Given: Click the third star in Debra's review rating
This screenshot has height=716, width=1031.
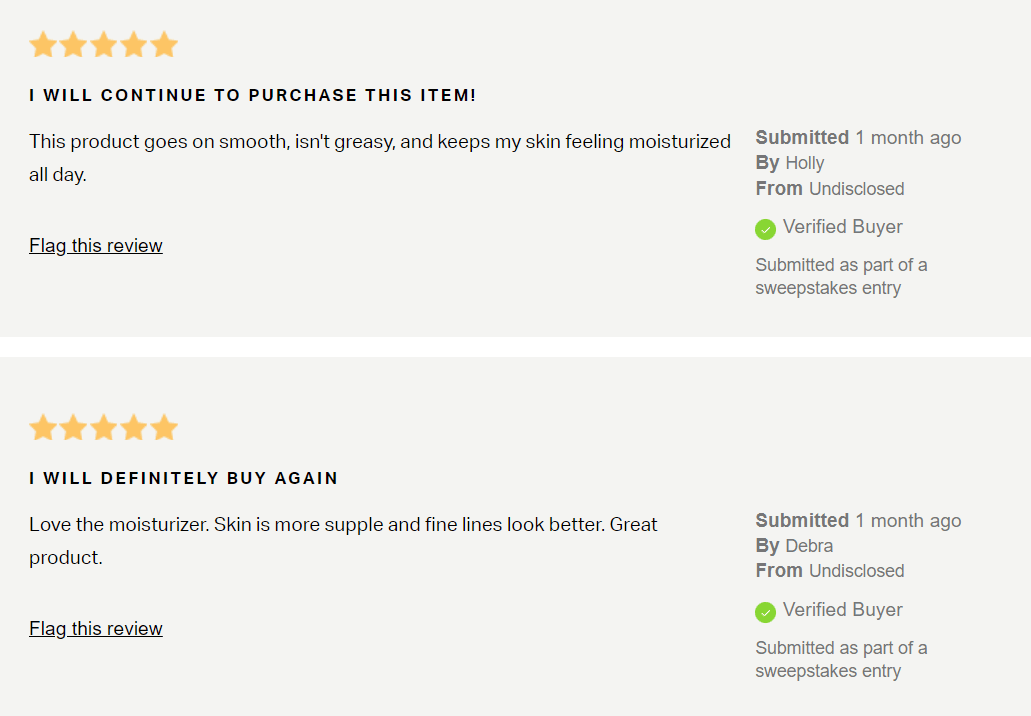Looking at the screenshot, I should [103, 428].
